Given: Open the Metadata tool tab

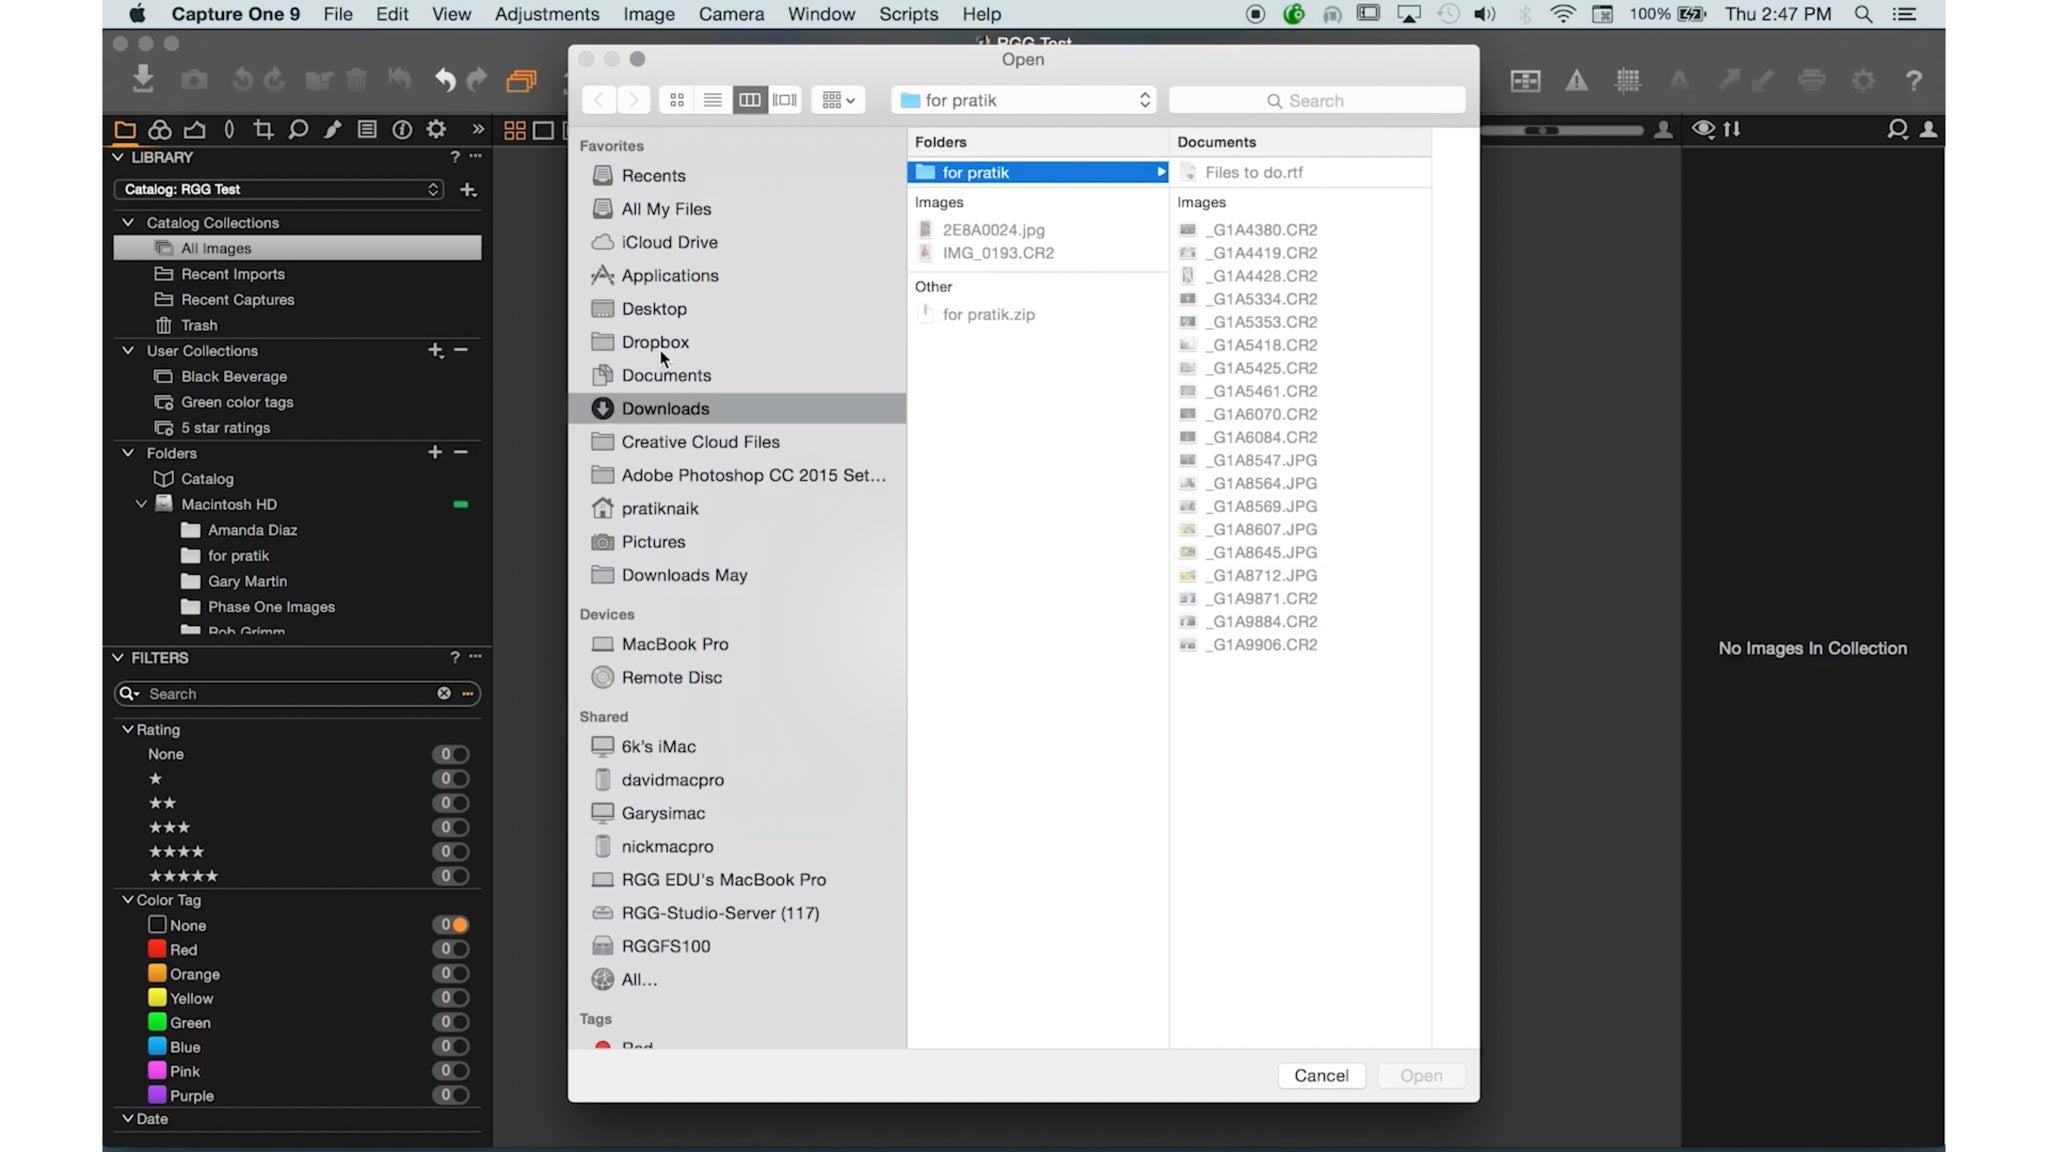Looking at the screenshot, I should point(368,129).
